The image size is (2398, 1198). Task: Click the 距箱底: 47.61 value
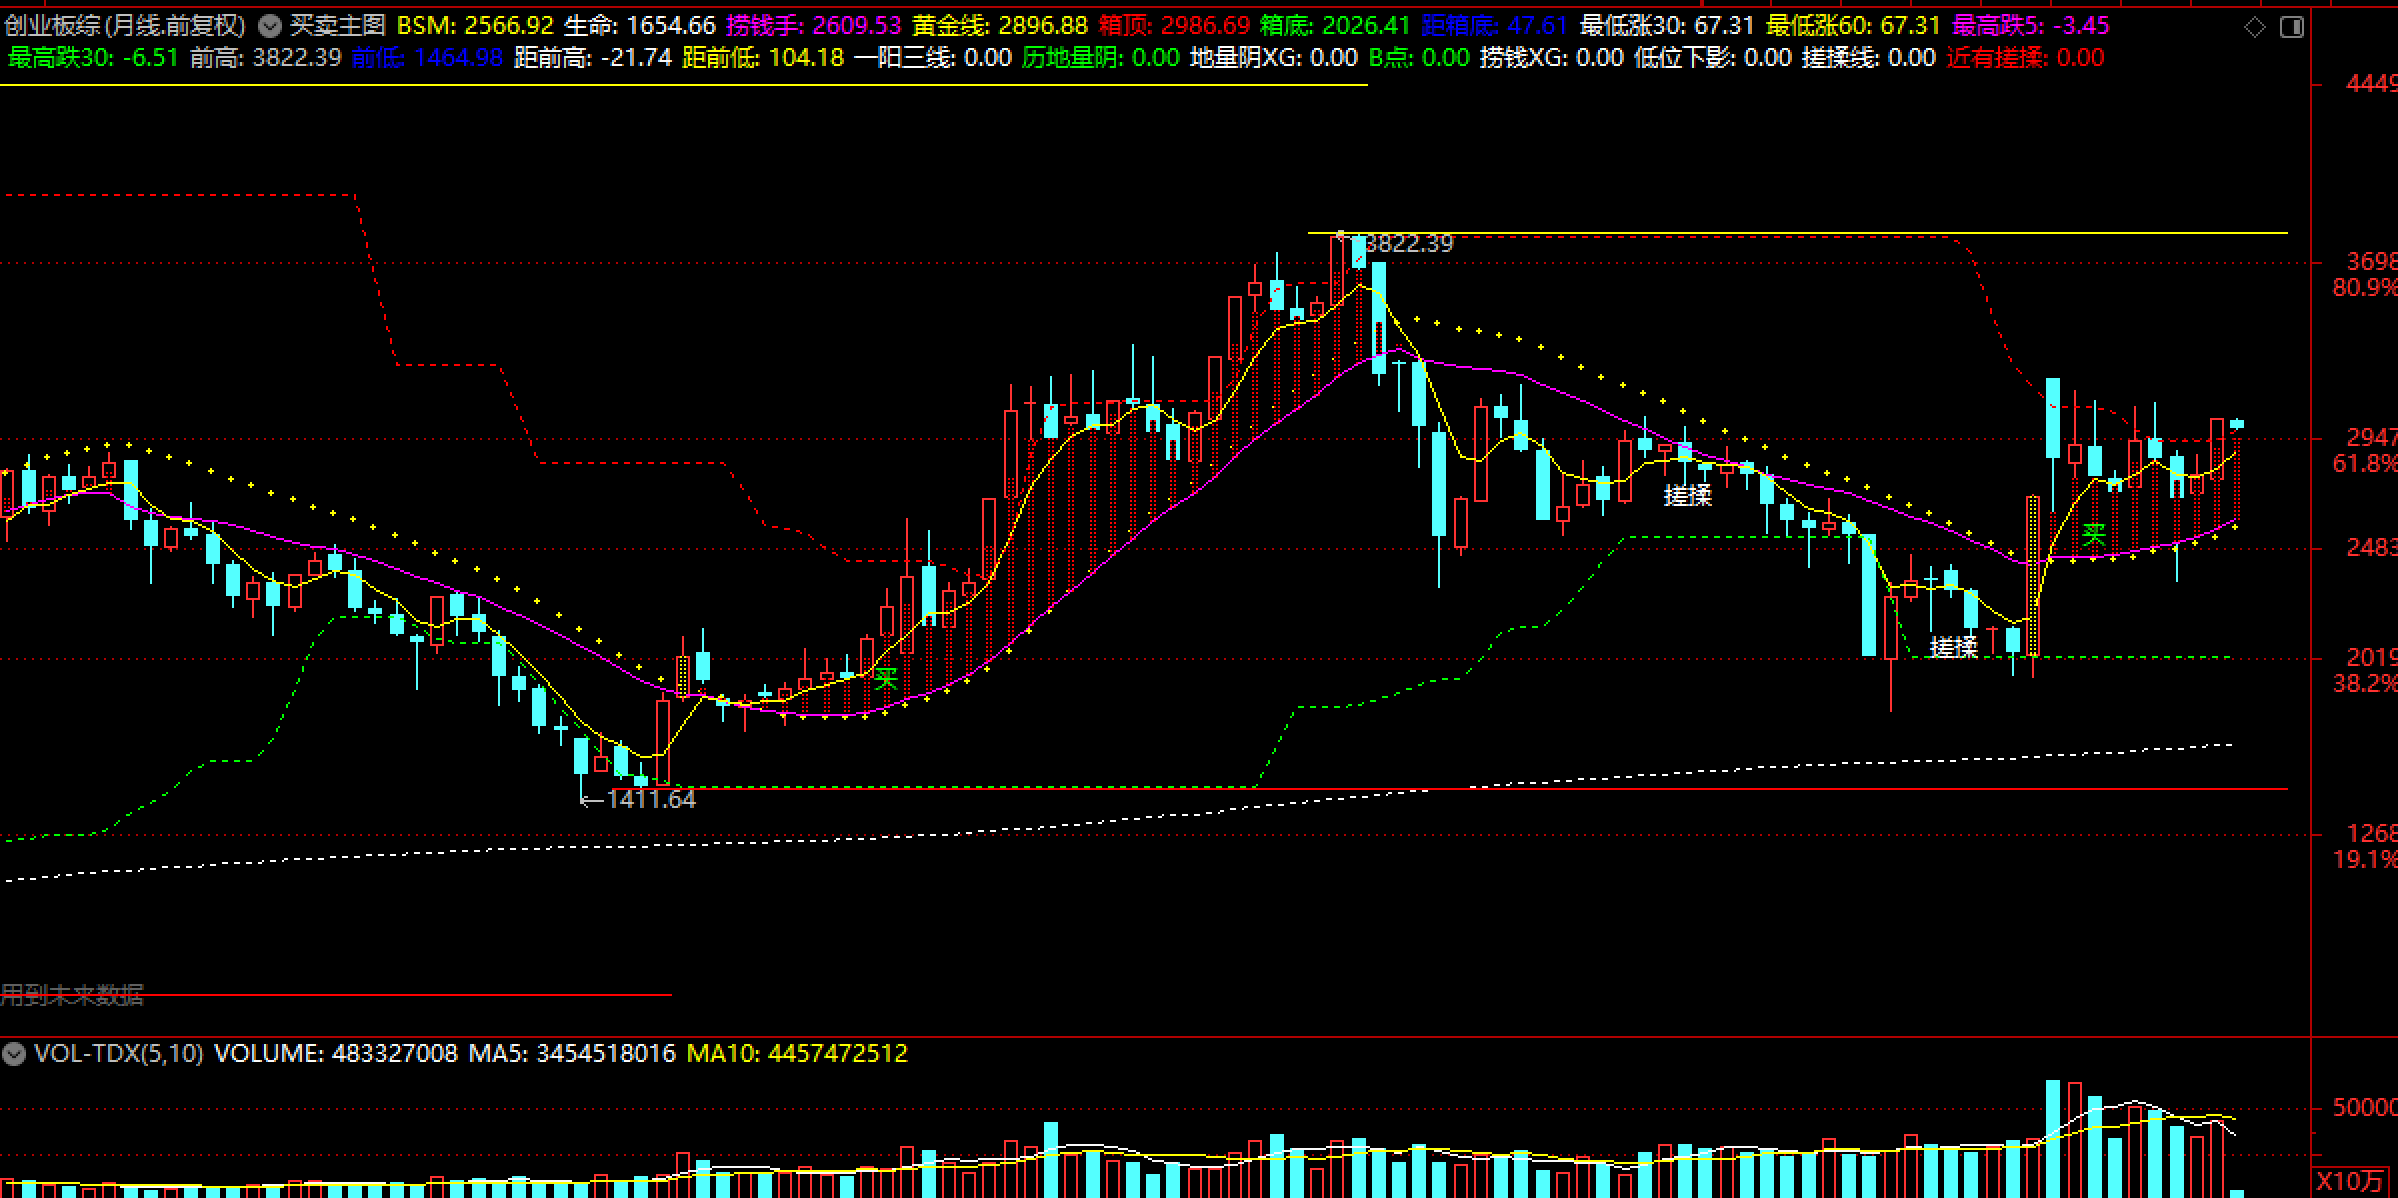pyautogui.click(x=1494, y=25)
